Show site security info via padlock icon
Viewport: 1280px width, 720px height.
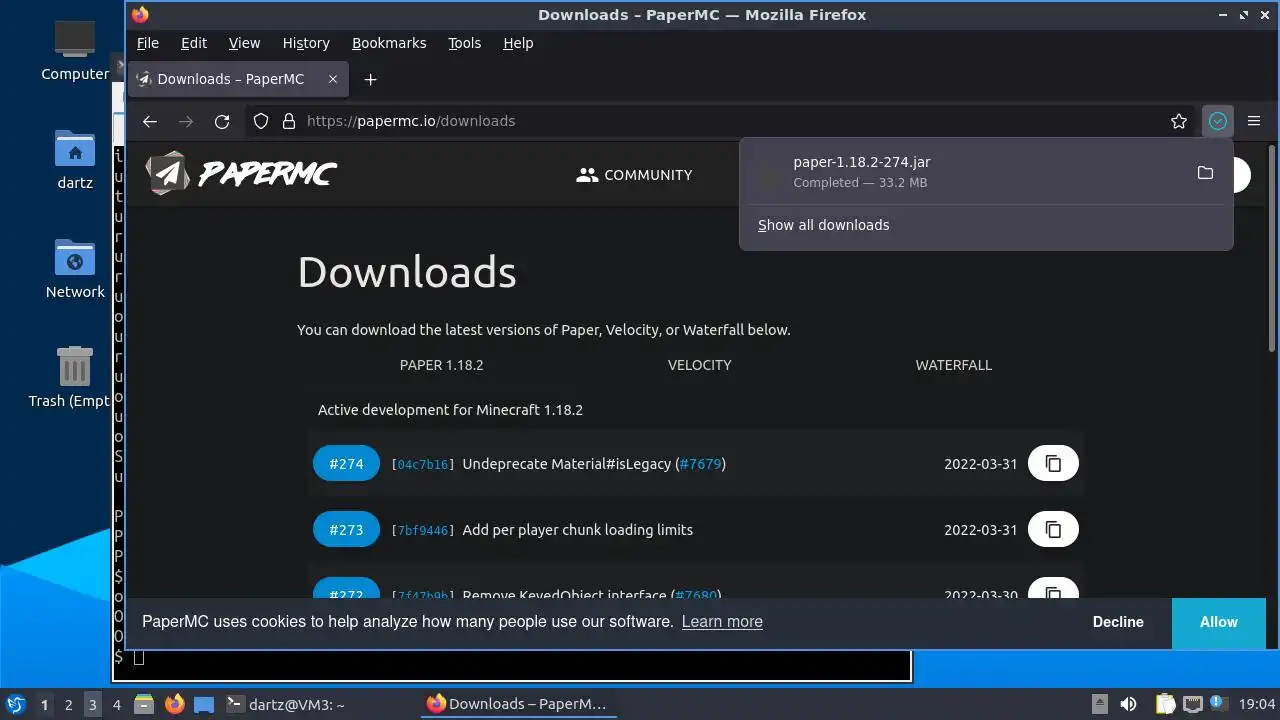[289, 121]
